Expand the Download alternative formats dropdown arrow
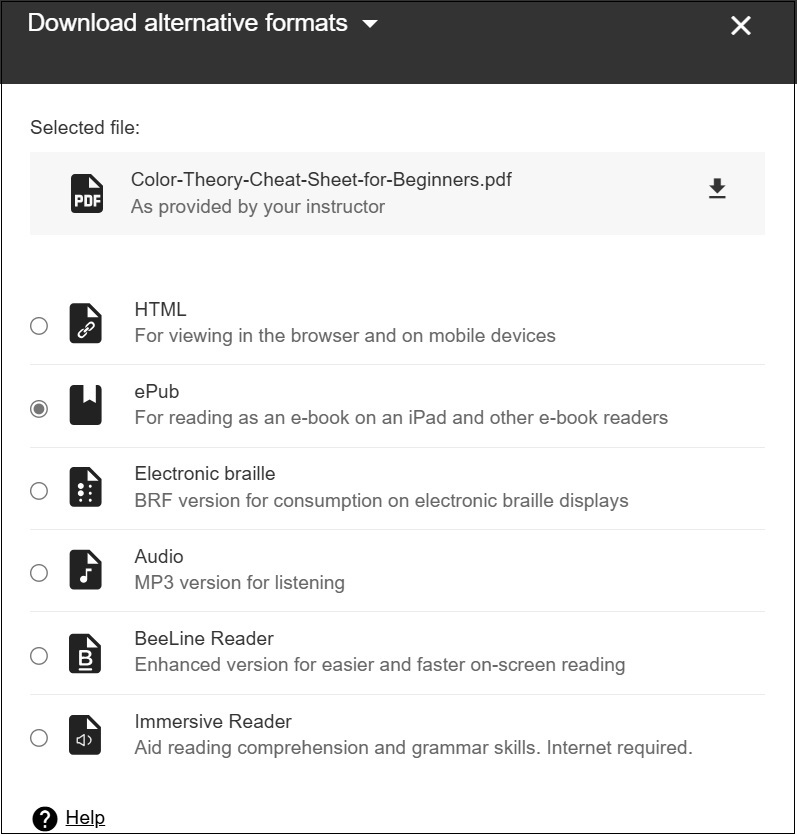Viewport: 797px width, 836px height. point(370,24)
